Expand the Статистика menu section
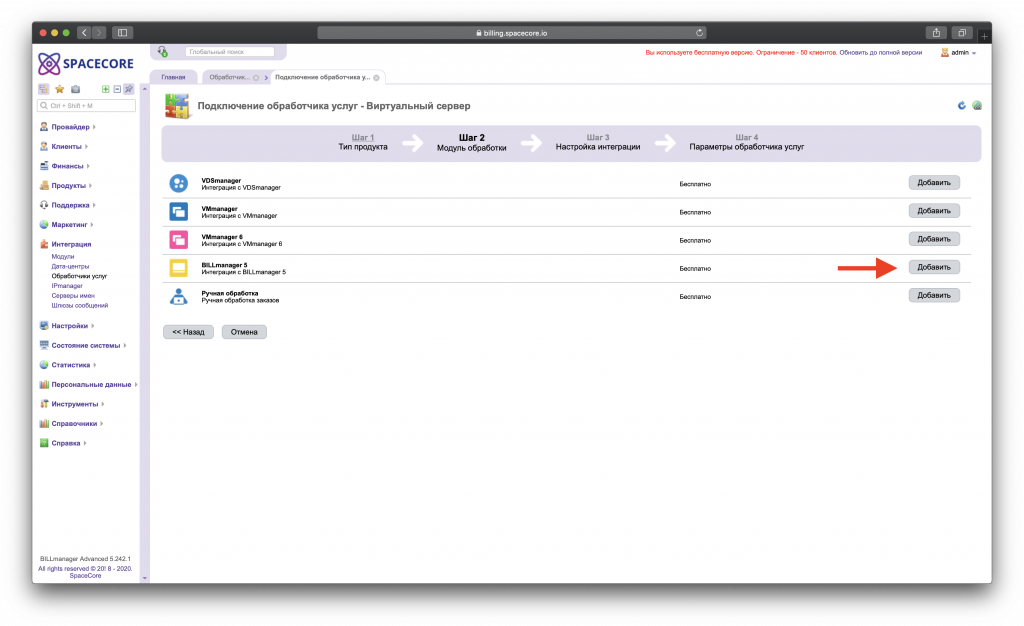The height and width of the screenshot is (626, 1024). [95, 365]
